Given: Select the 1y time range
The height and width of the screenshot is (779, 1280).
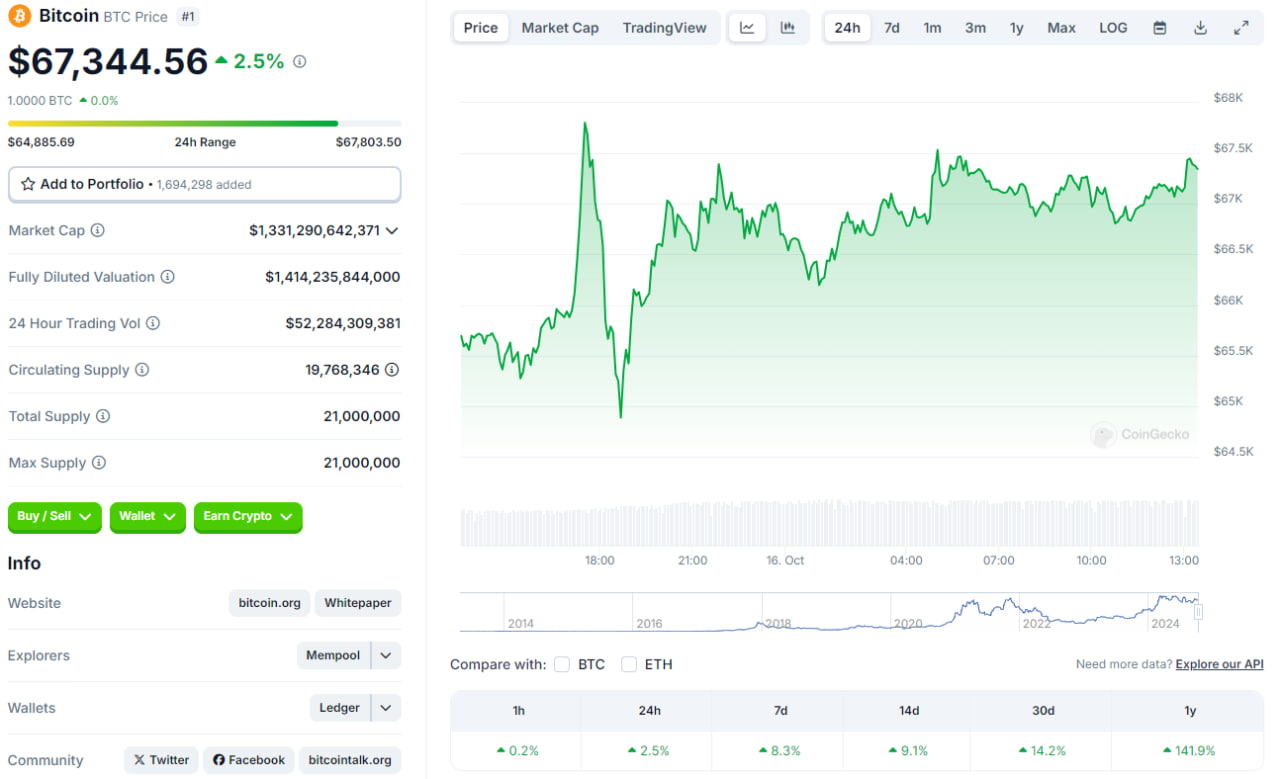Looking at the screenshot, I should [1017, 28].
